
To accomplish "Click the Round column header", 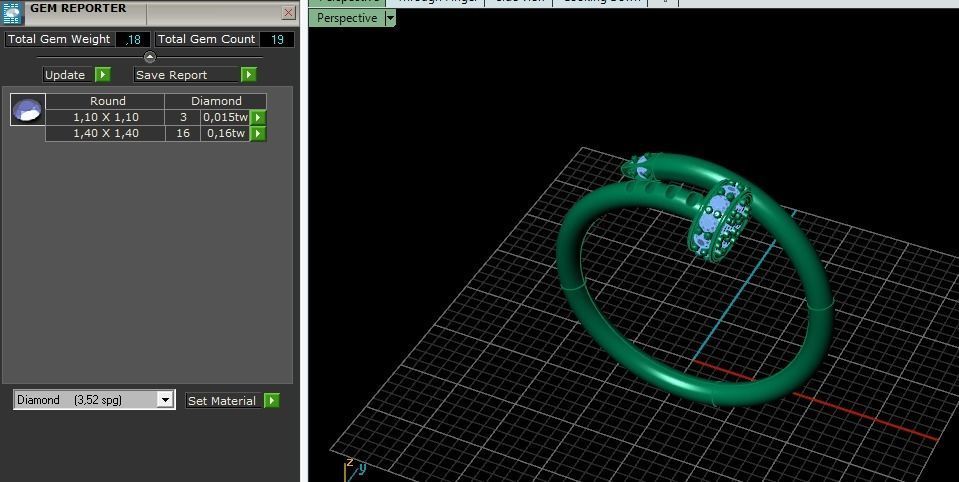I will pos(105,101).
